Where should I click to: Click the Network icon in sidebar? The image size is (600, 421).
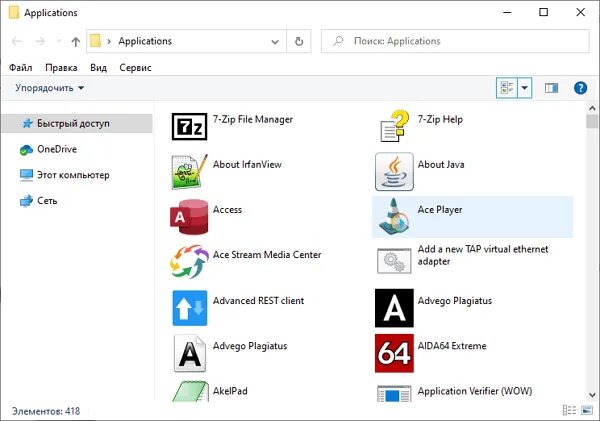tap(26, 201)
